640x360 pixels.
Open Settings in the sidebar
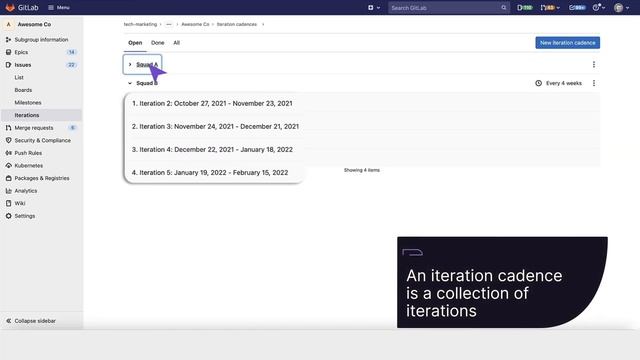pyautogui.click(x=24, y=216)
